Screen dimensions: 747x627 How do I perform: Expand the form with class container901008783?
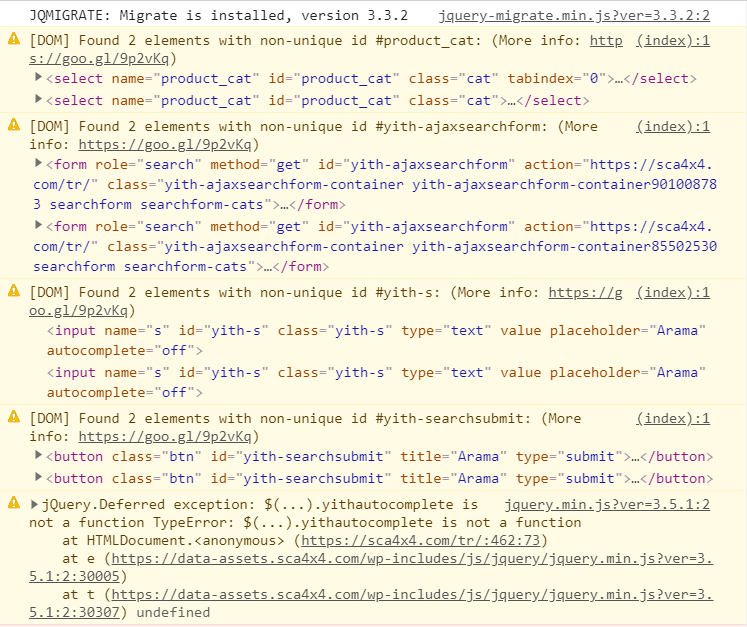[x=39, y=163]
